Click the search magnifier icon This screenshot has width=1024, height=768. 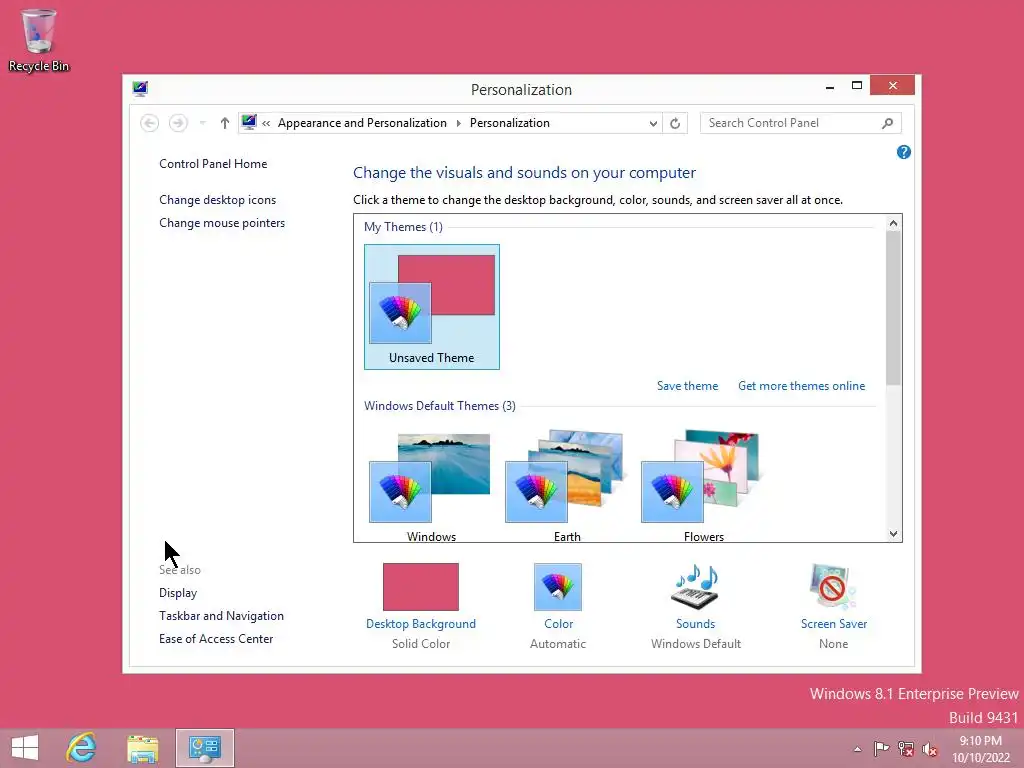tap(888, 123)
